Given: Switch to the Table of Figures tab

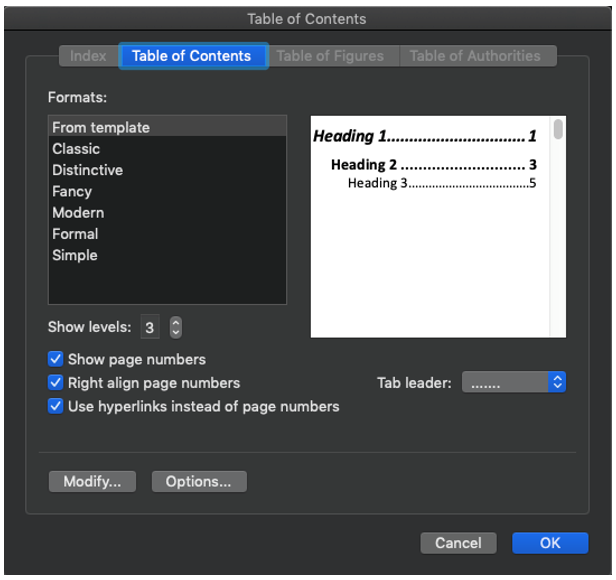Looking at the screenshot, I should click(x=330, y=56).
